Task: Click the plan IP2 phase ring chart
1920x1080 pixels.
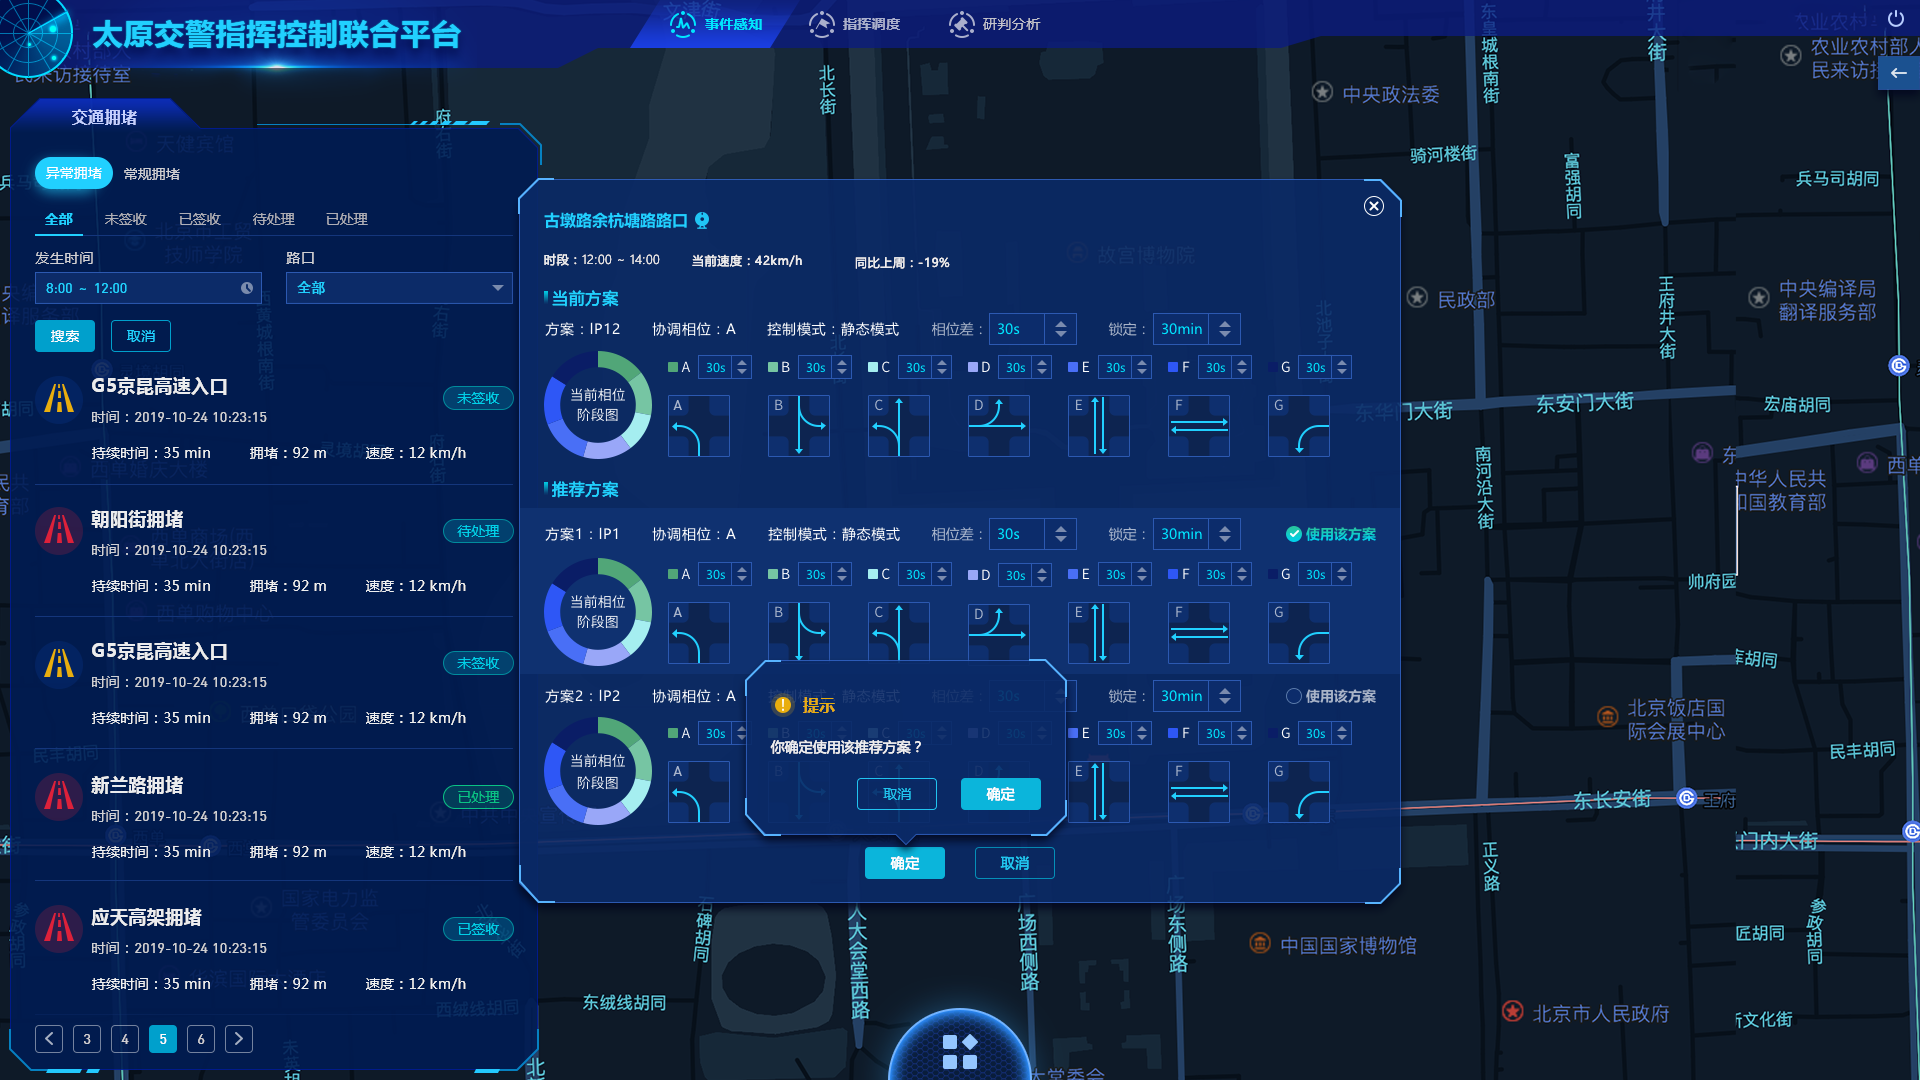Action: coord(598,771)
